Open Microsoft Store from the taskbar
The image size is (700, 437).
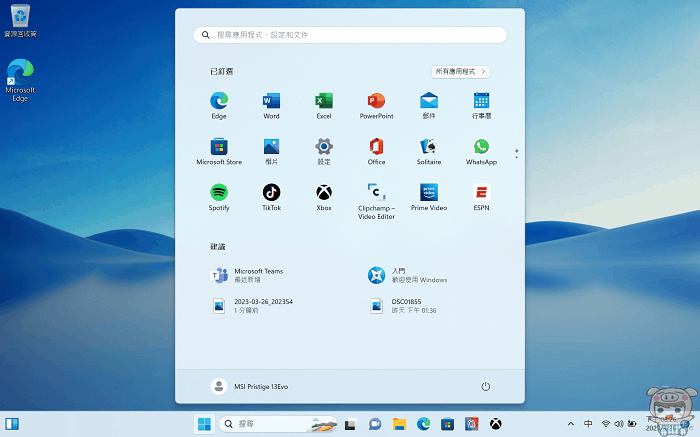coord(447,424)
